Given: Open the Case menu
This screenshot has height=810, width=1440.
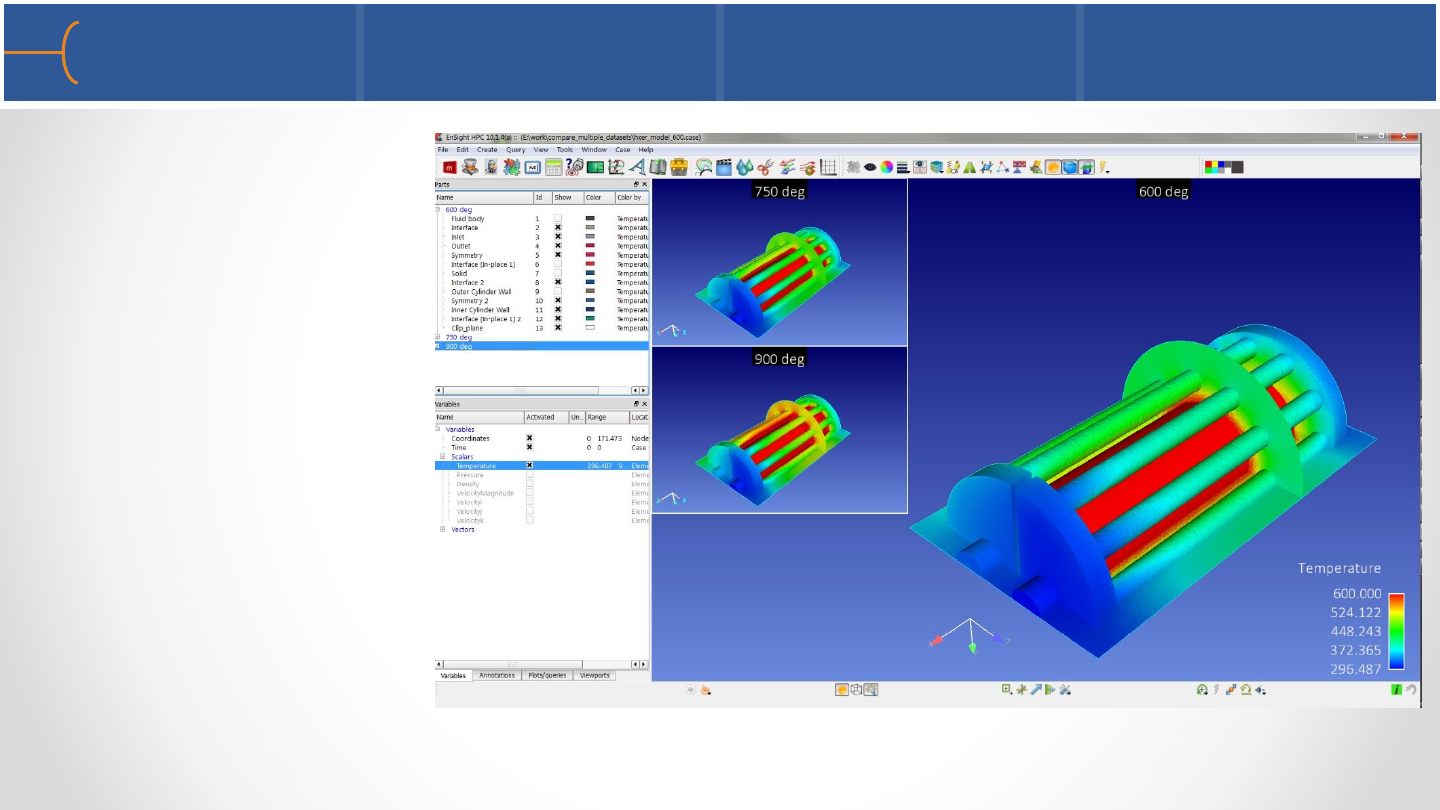Looking at the screenshot, I should [623, 149].
